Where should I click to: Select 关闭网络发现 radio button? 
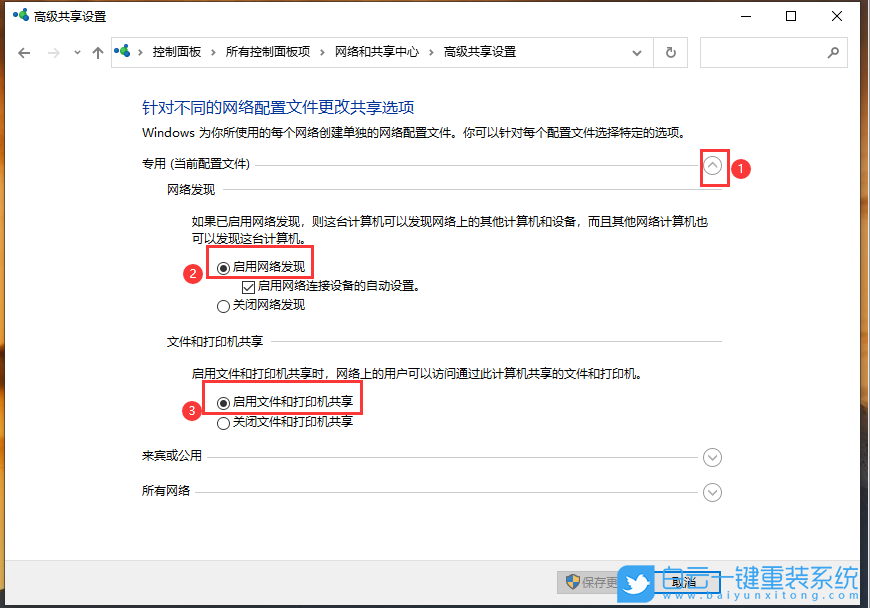tap(223, 306)
